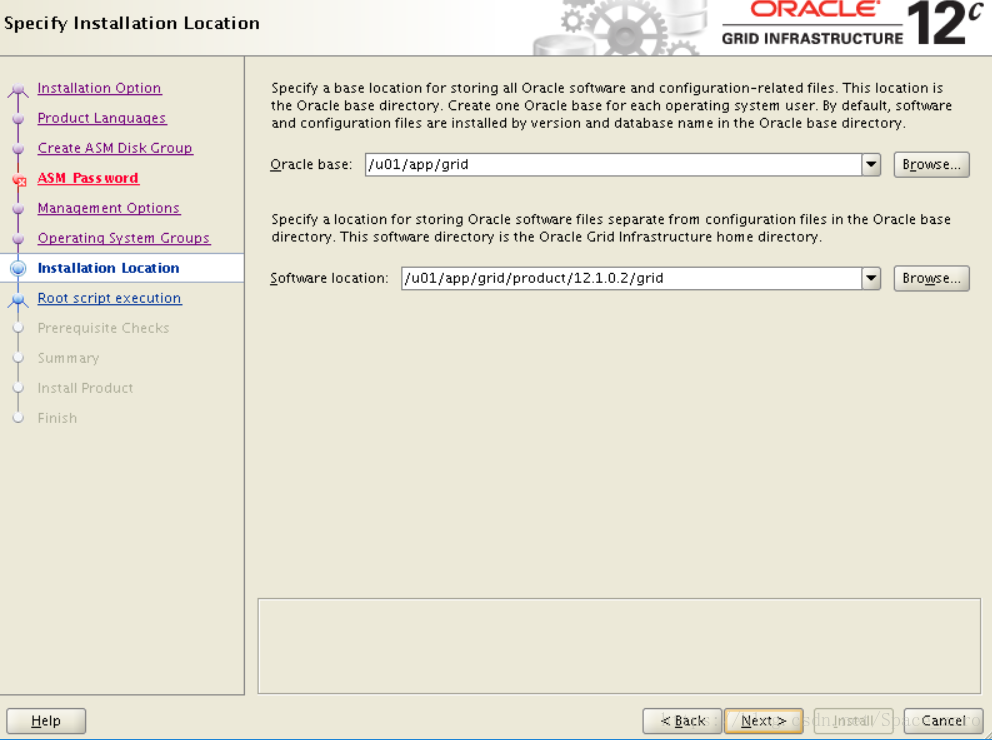Expand the Oracle base dropdown arrow
Screen dimensions: 992x740
[871, 164]
